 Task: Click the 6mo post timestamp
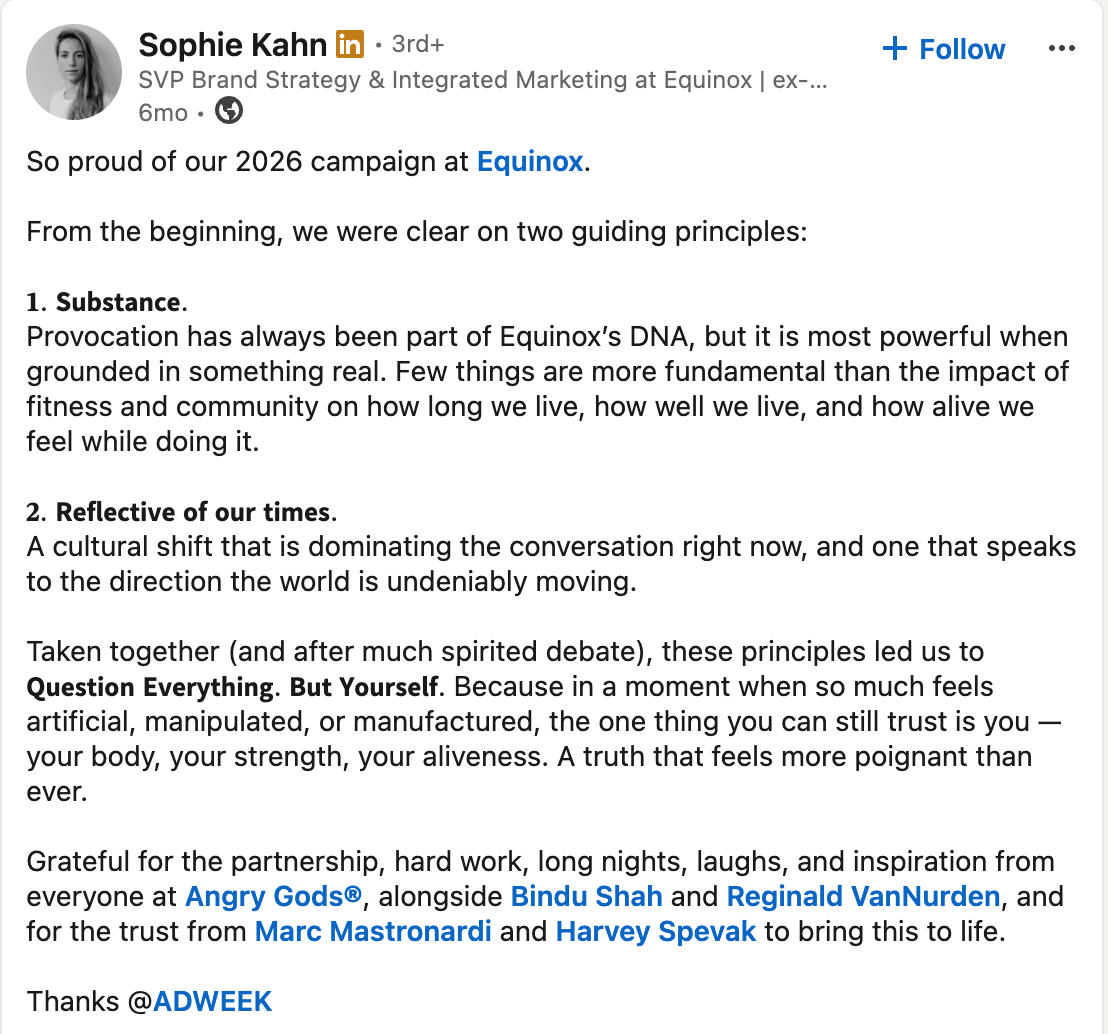point(163,112)
